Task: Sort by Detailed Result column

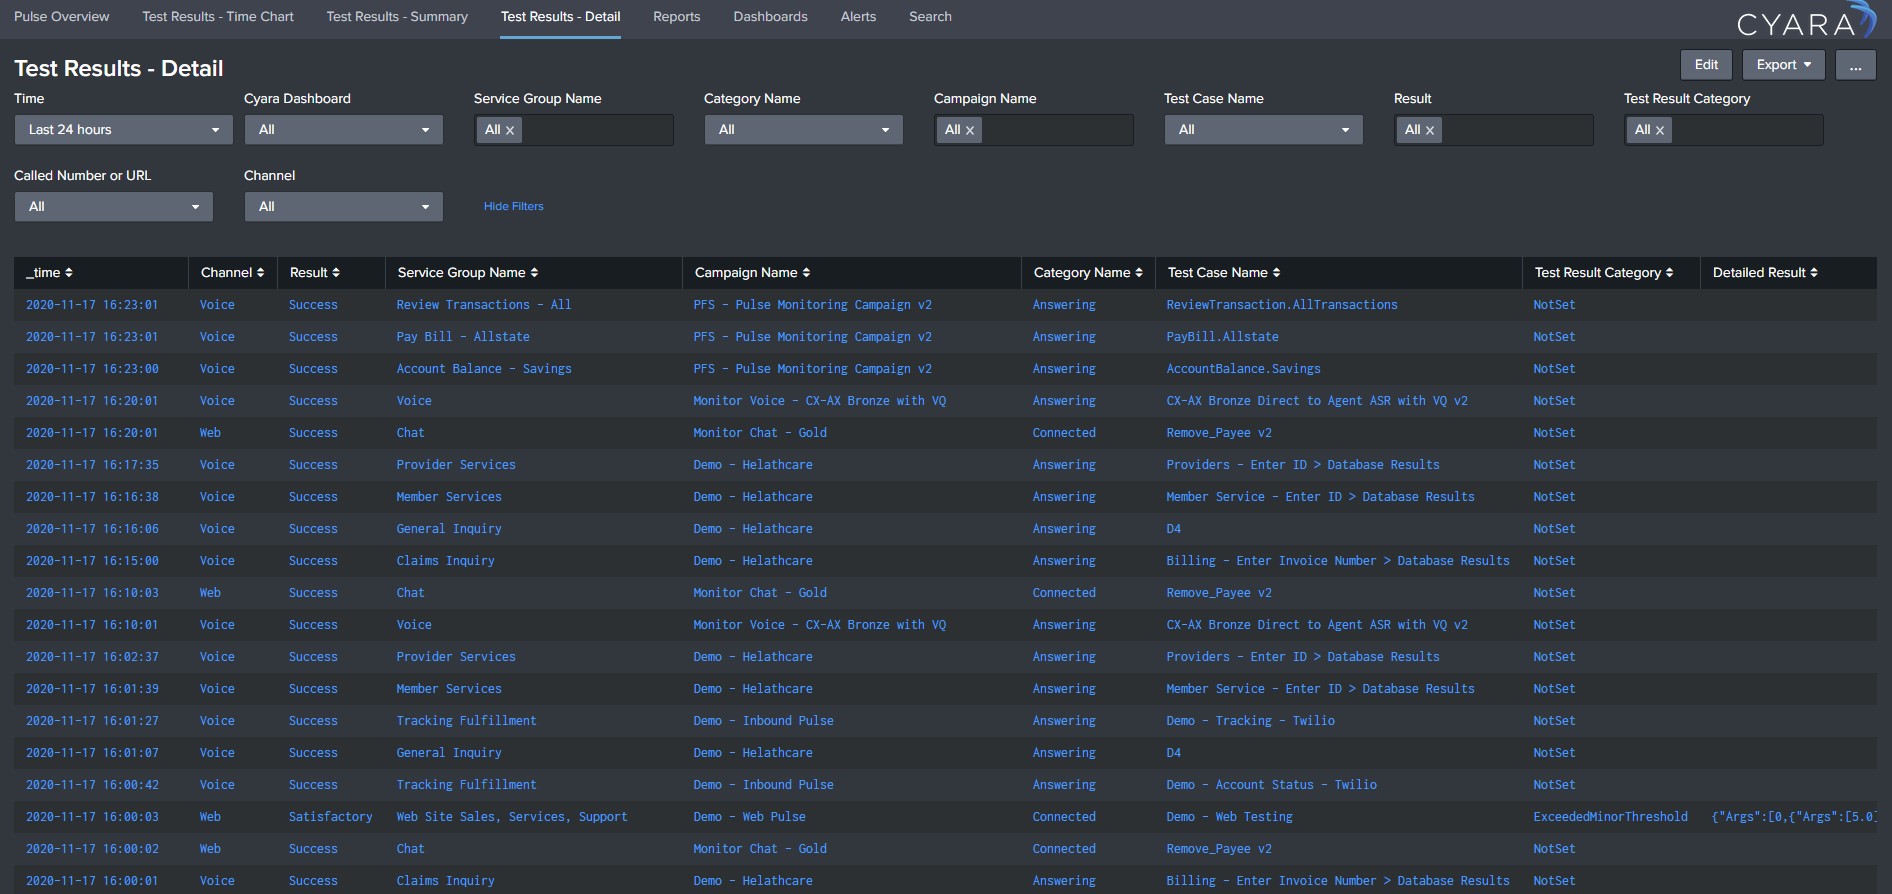Action: click(x=1765, y=273)
